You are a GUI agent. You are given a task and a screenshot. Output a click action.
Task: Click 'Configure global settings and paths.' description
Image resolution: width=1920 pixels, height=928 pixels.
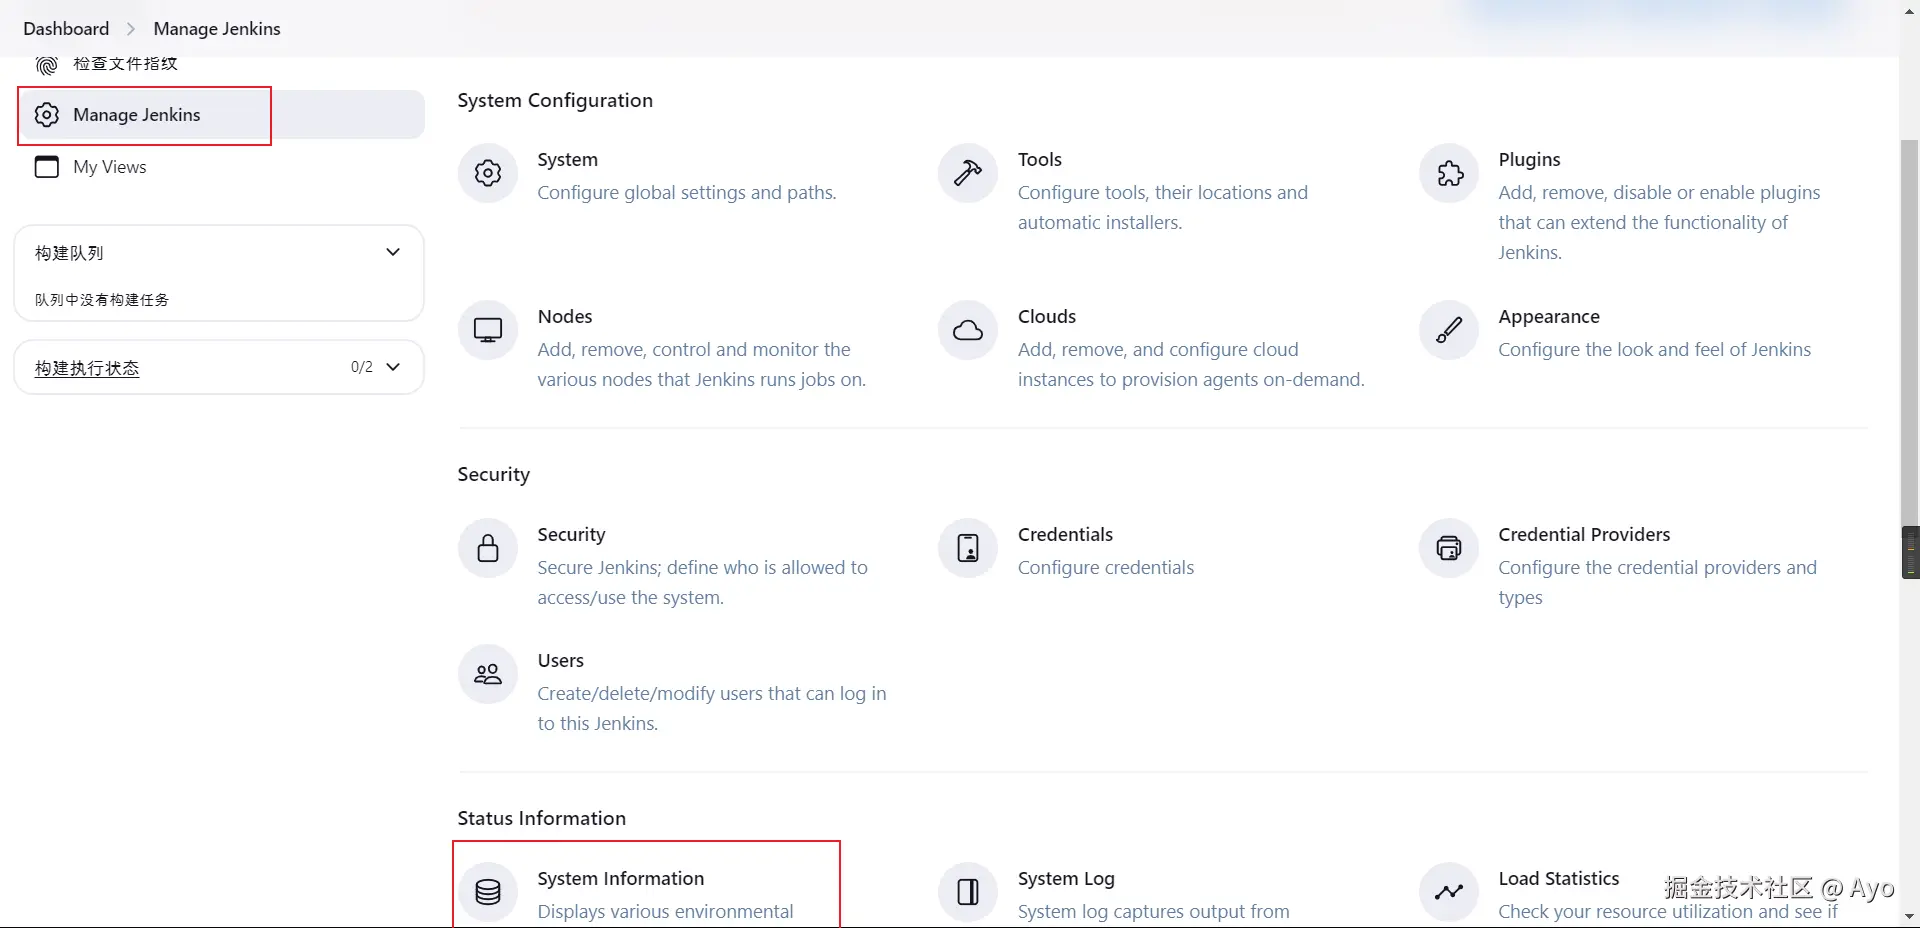click(x=686, y=193)
